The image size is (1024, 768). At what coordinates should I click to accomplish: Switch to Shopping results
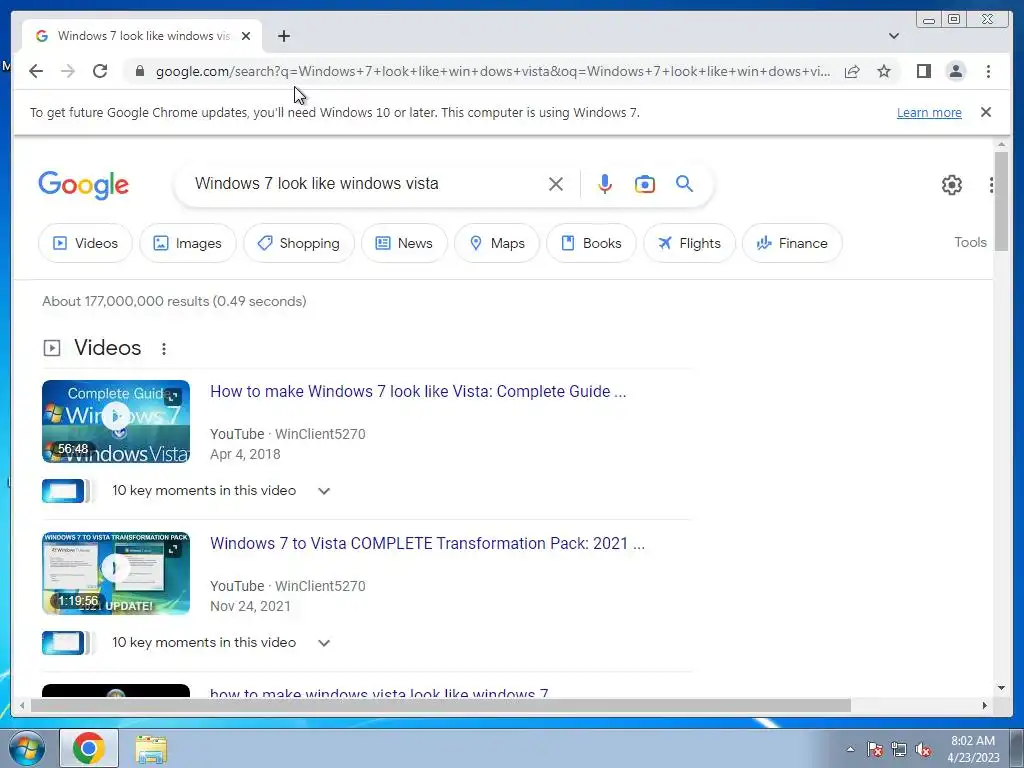[x=298, y=243]
